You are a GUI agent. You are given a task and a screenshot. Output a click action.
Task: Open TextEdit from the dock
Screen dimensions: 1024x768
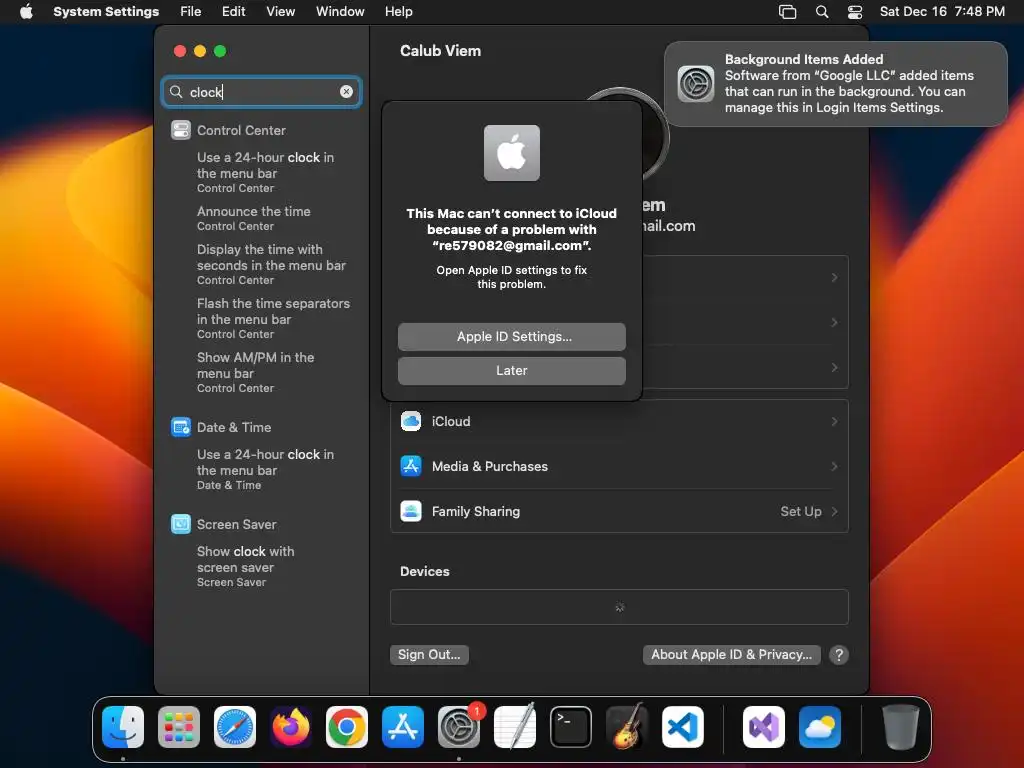click(x=515, y=727)
